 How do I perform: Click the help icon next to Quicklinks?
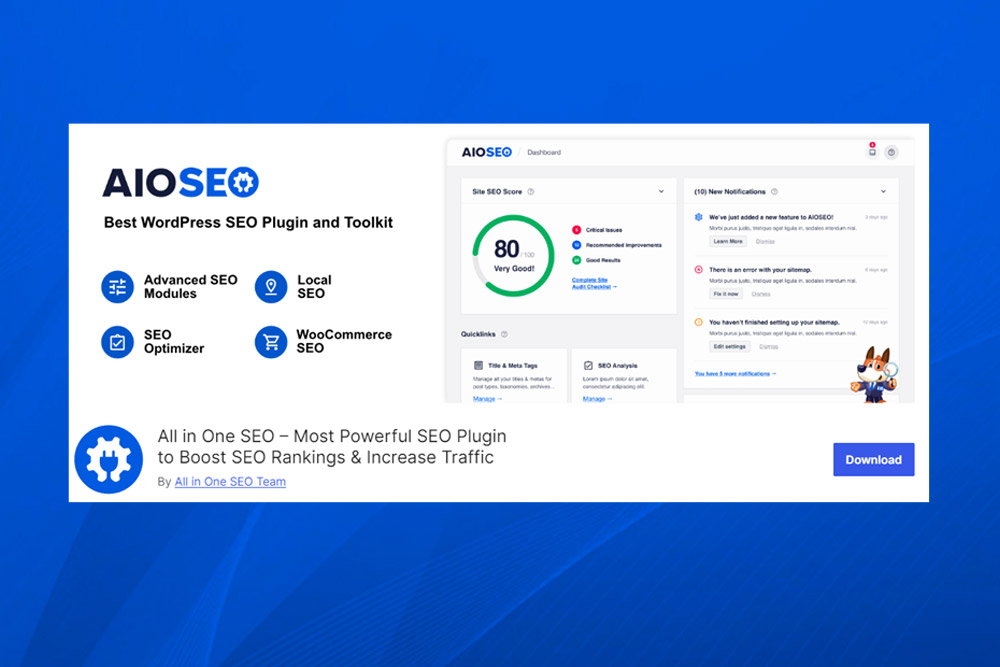point(504,334)
